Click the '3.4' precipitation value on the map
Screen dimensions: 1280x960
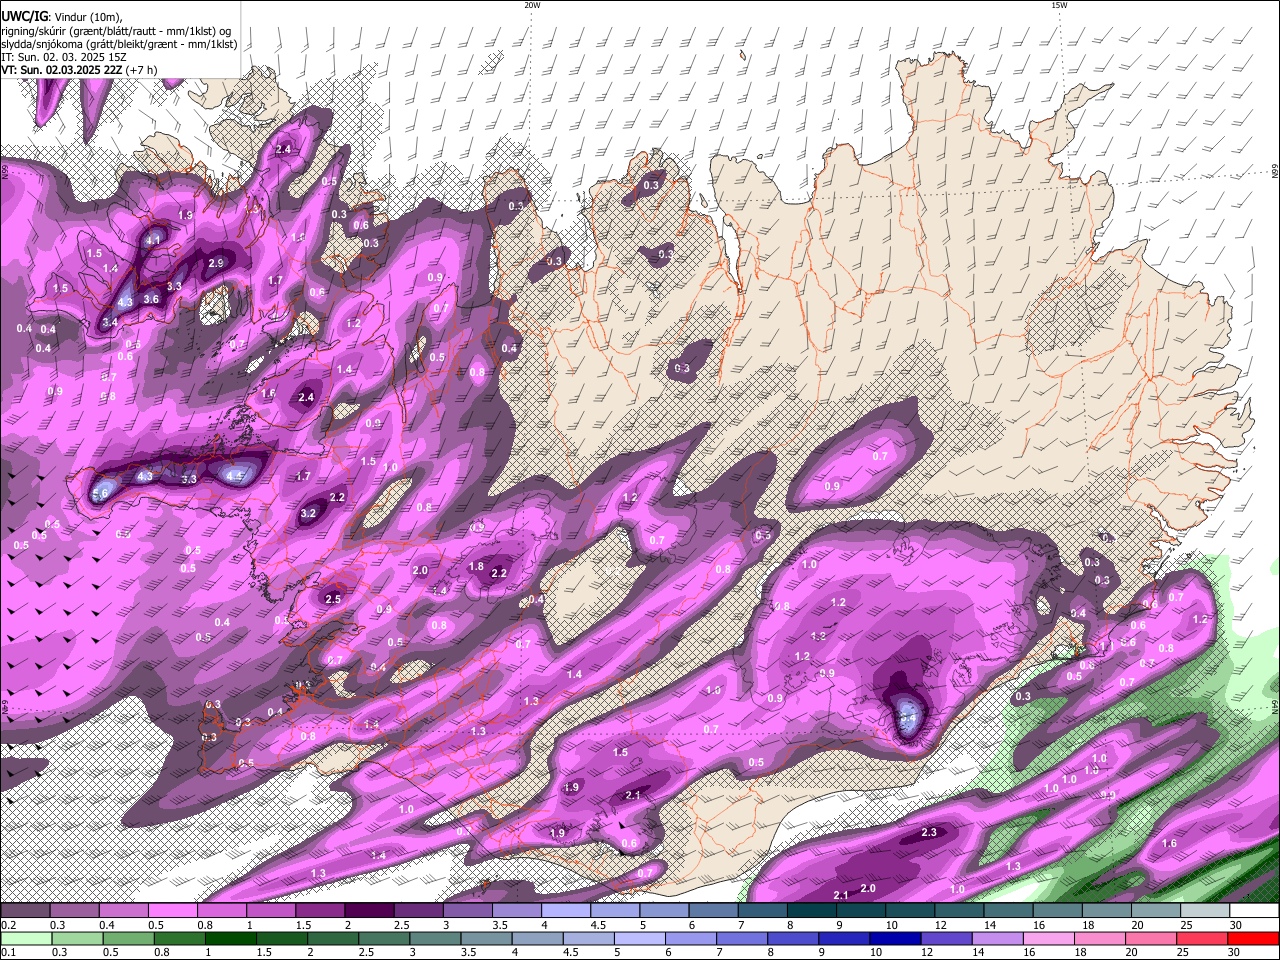click(110, 322)
